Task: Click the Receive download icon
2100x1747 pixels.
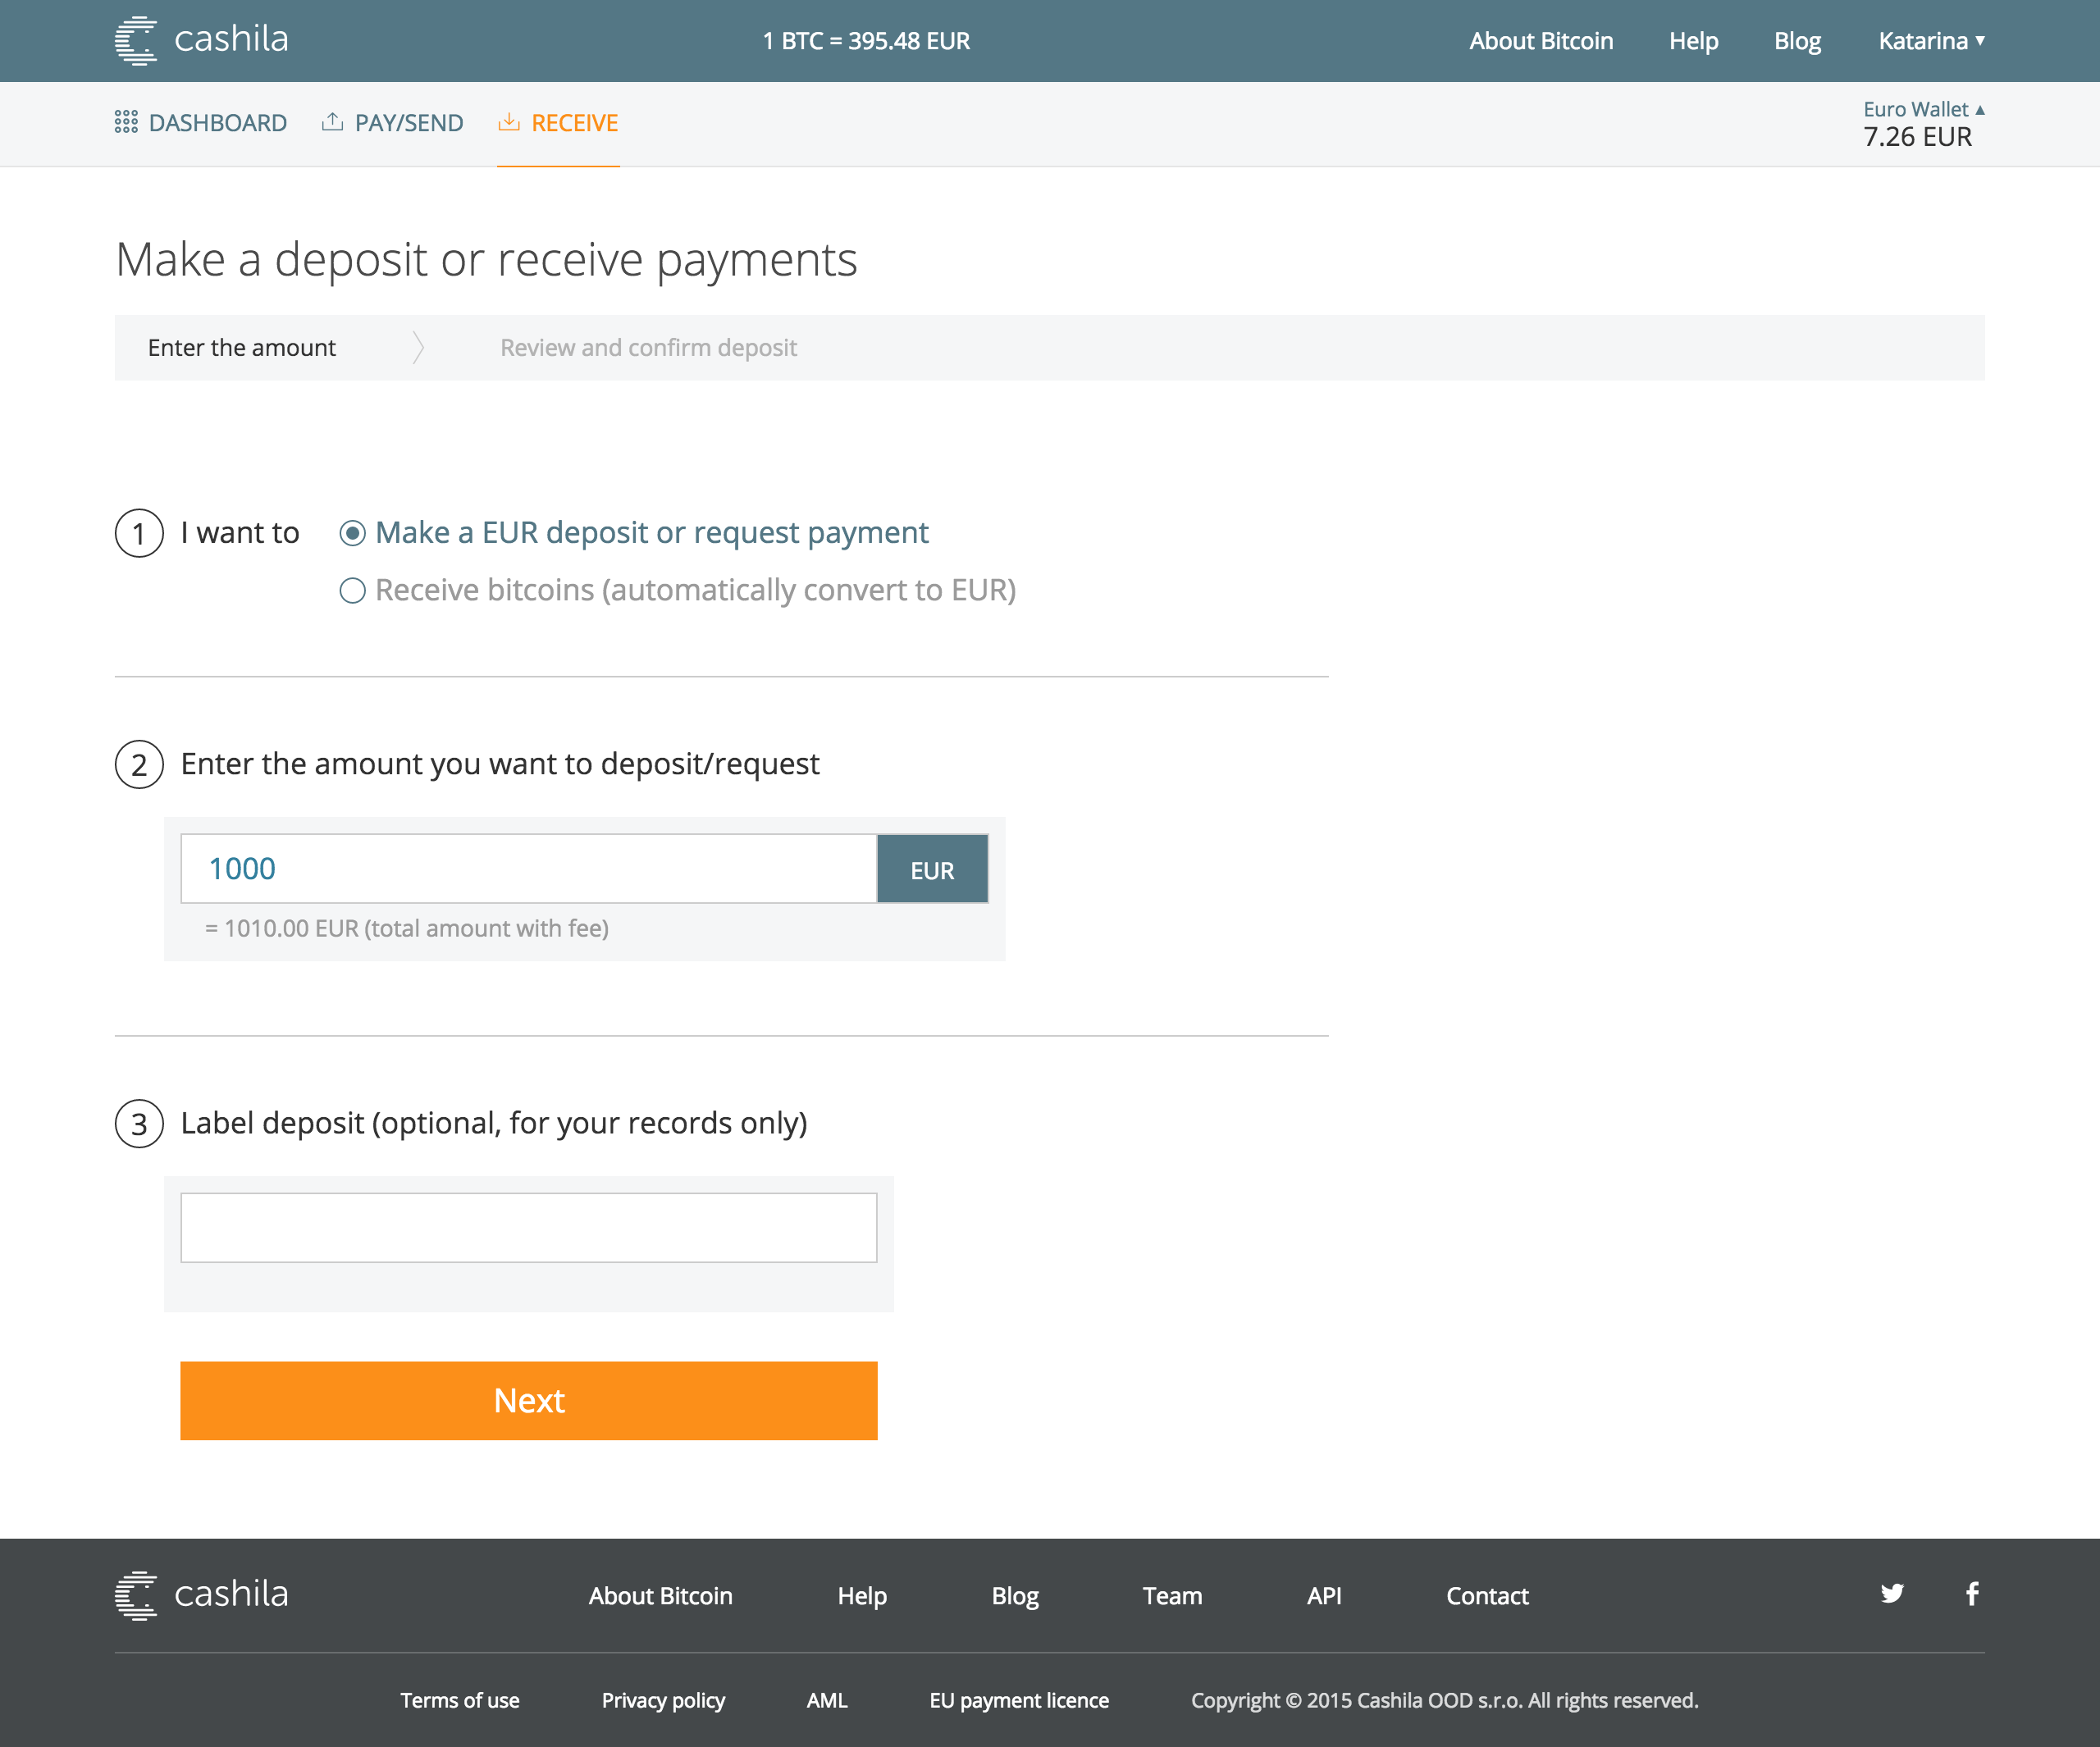Action: pos(509,122)
